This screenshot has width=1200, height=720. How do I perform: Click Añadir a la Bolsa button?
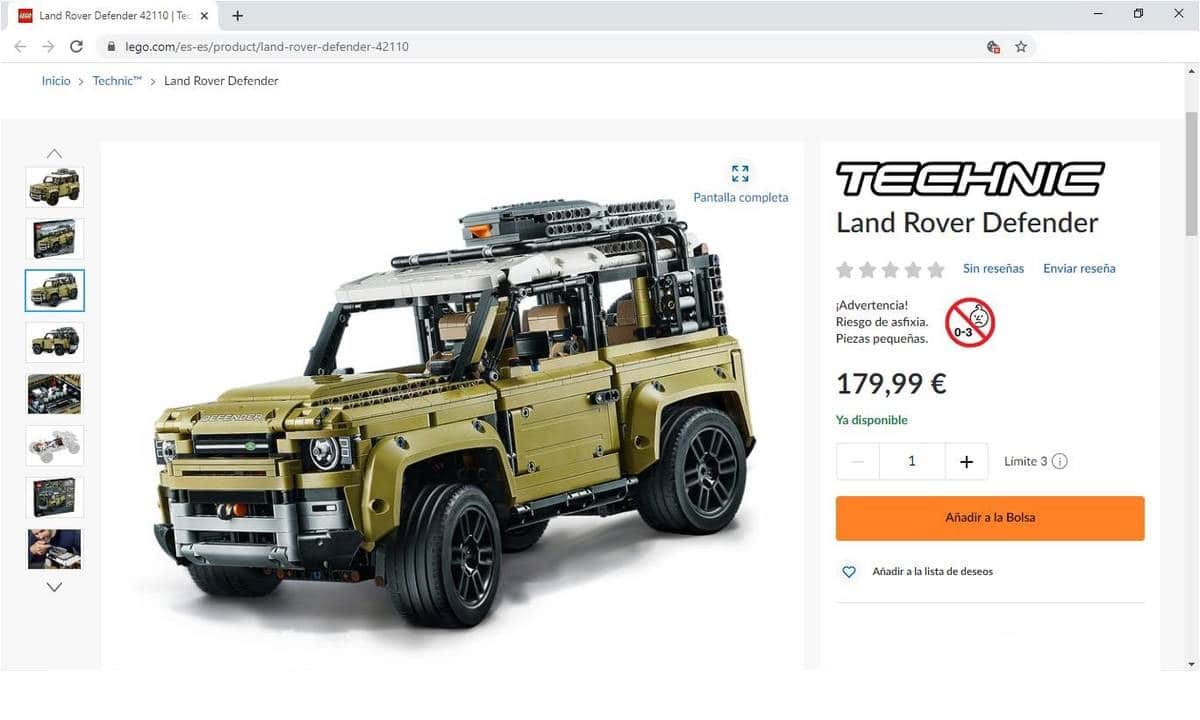click(x=990, y=518)
